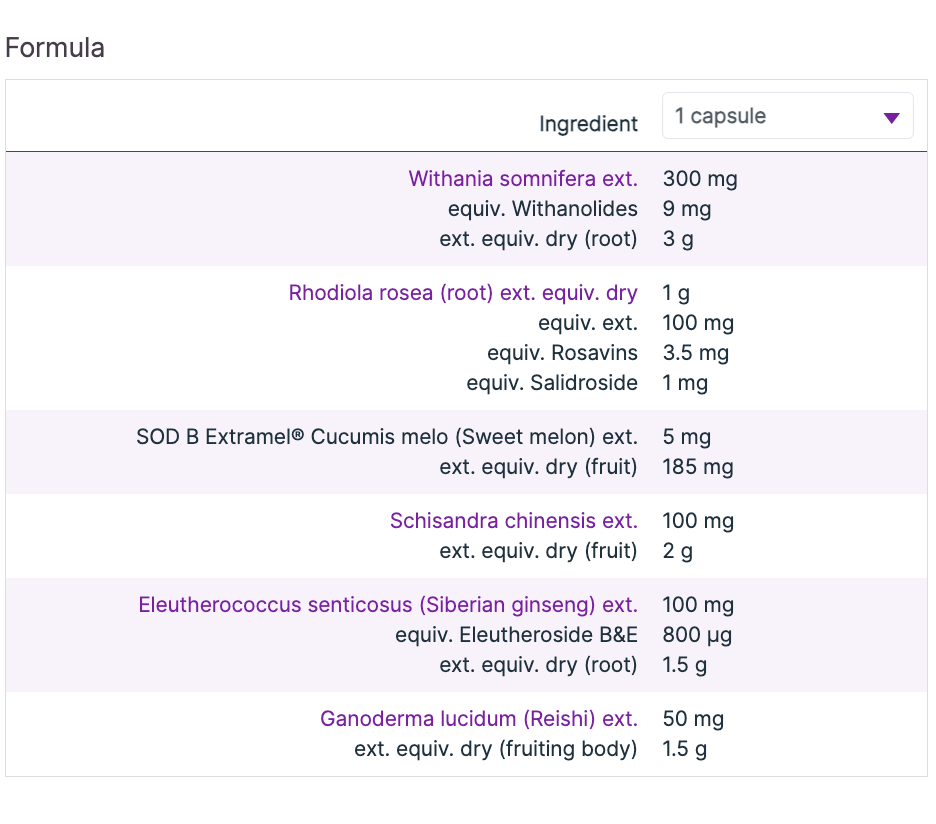
Task: Select the 800 µg Eleutheroside amount
Action: pos(697,635)
